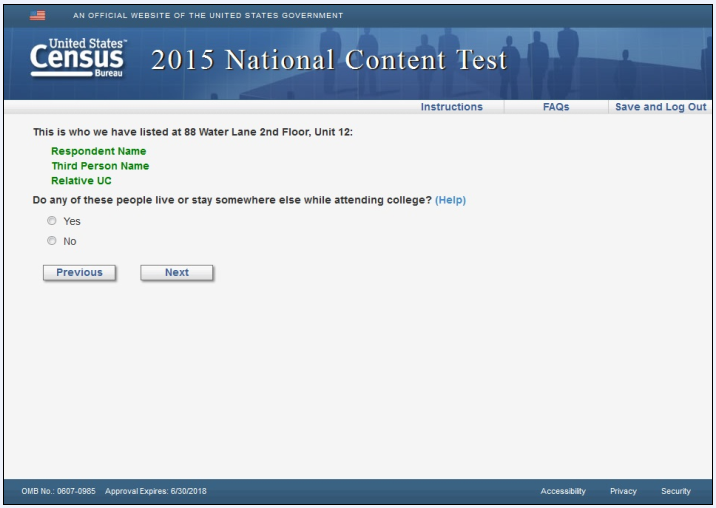Click the 'Yes' option label
This screenshot has height=508, width=716.
(x=72, y=222)
